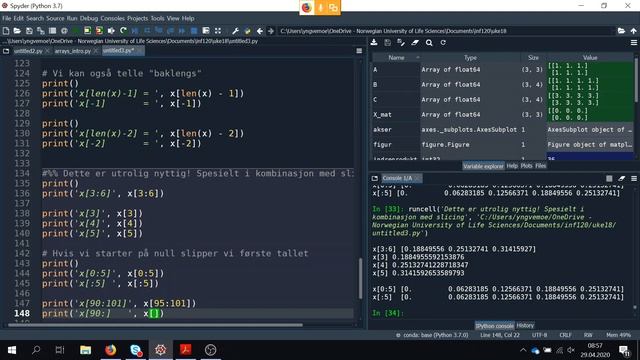Click the In [34] console prompt
This screenshot has height=360, width=640.
pos(387,313)
